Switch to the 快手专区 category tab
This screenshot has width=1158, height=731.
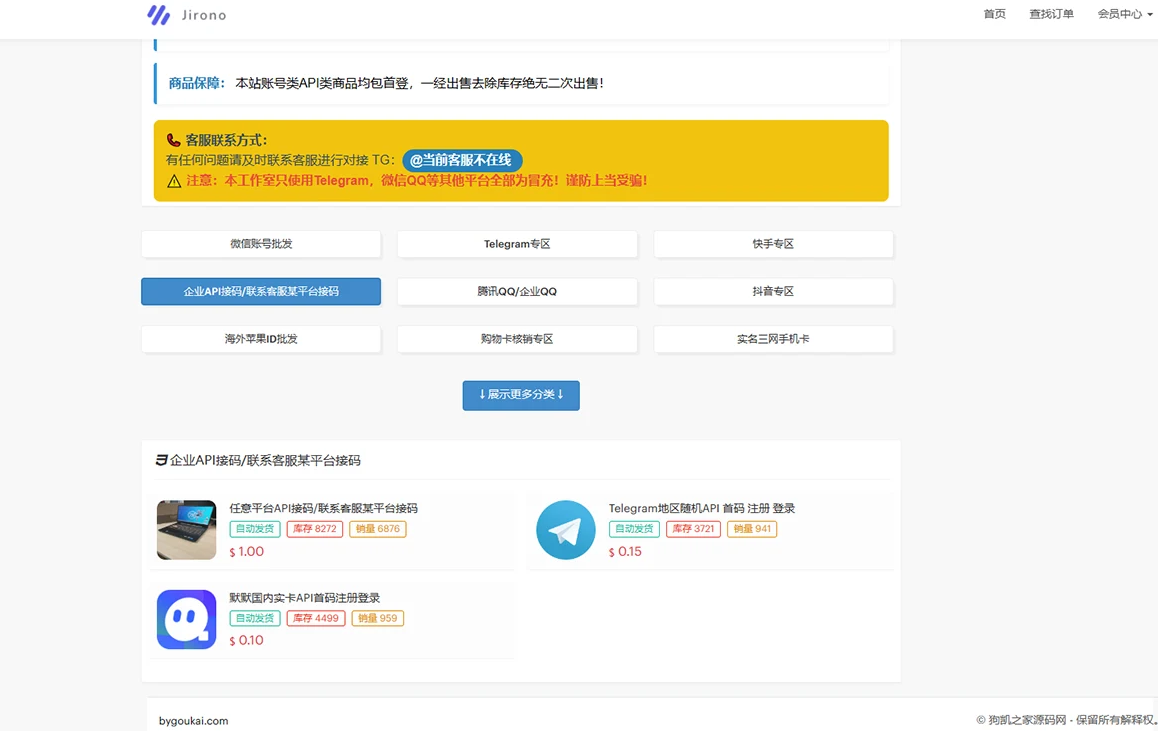coord(773,244)
